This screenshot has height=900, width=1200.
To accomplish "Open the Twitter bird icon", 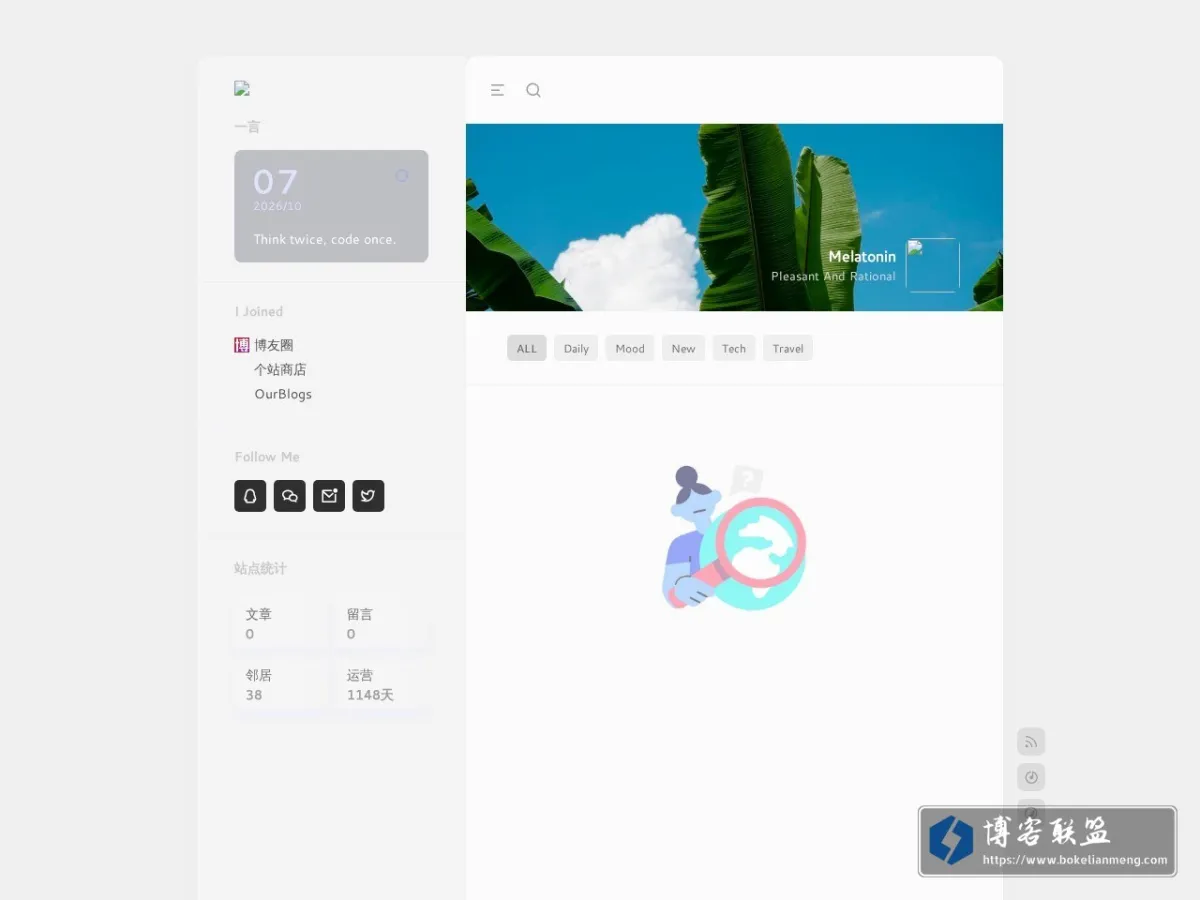I will (368, 496).
